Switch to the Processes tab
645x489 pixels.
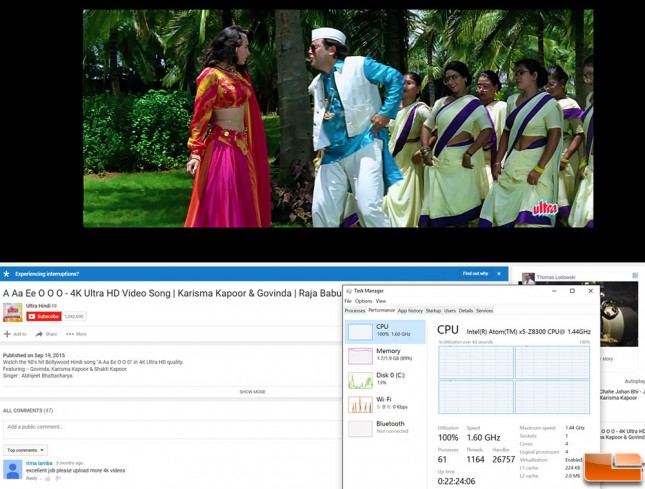[355, 311]
